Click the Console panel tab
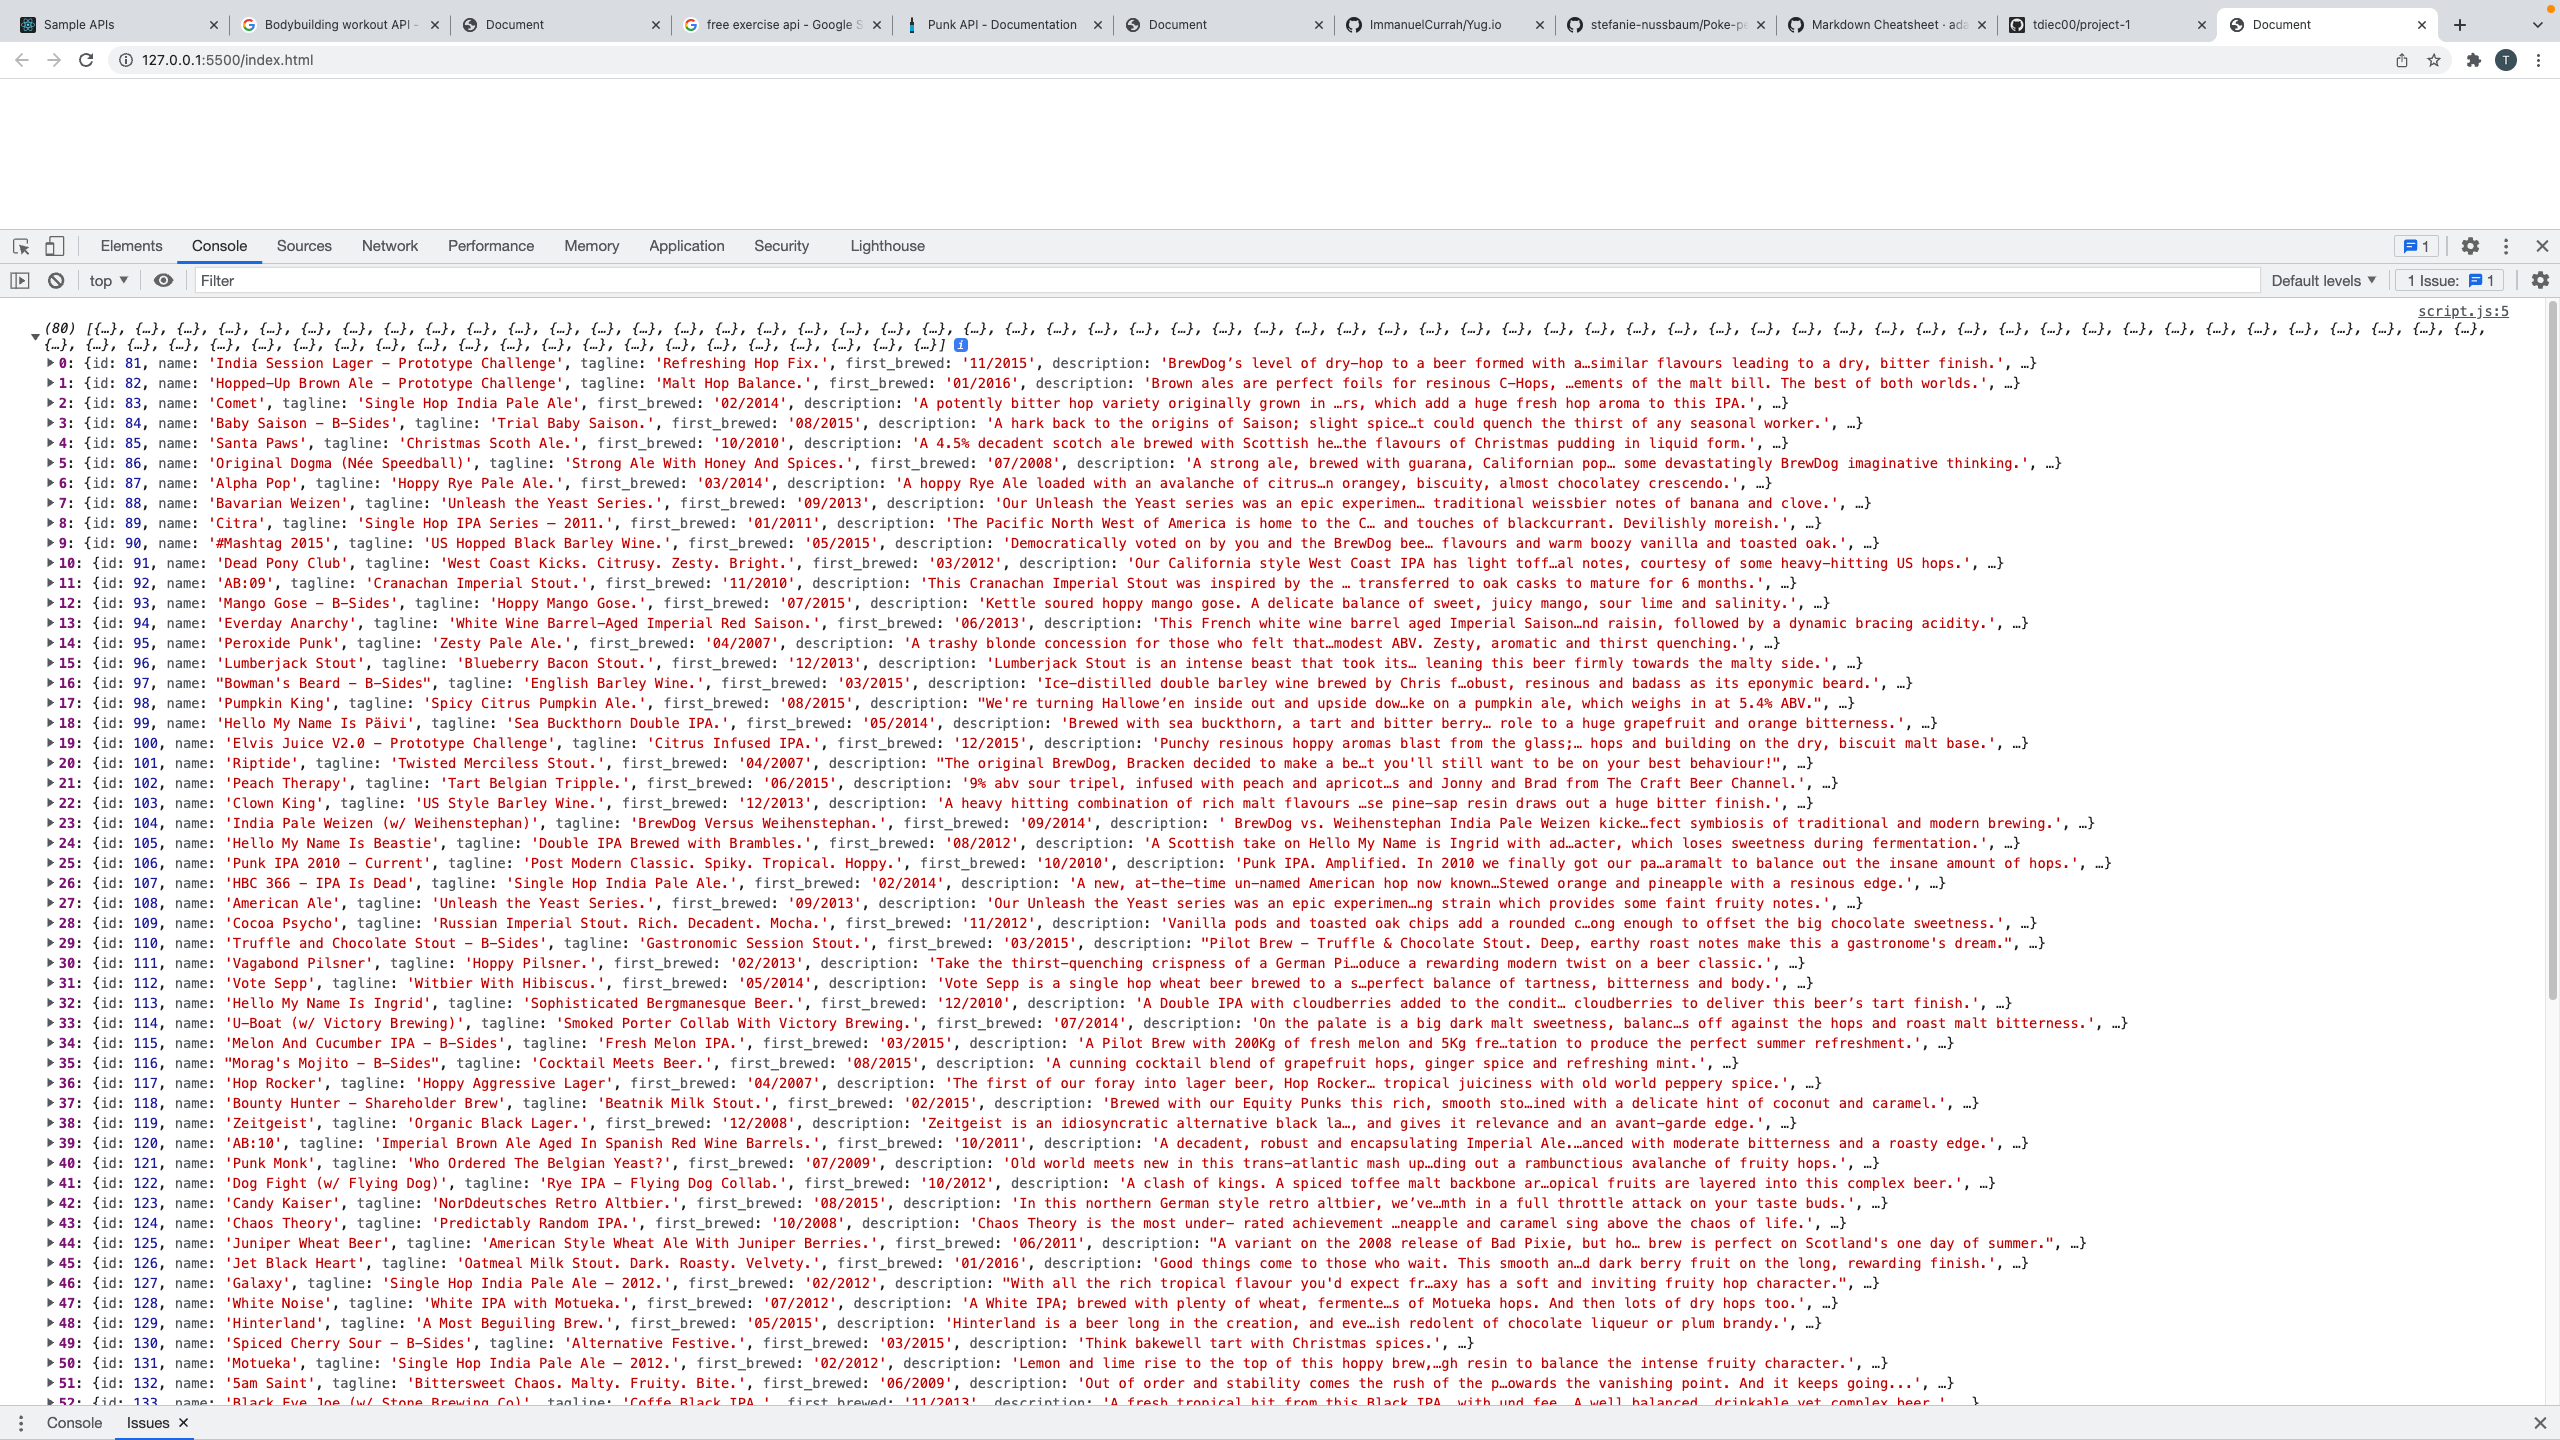The image size is (2560, 1440). [218, 244]
